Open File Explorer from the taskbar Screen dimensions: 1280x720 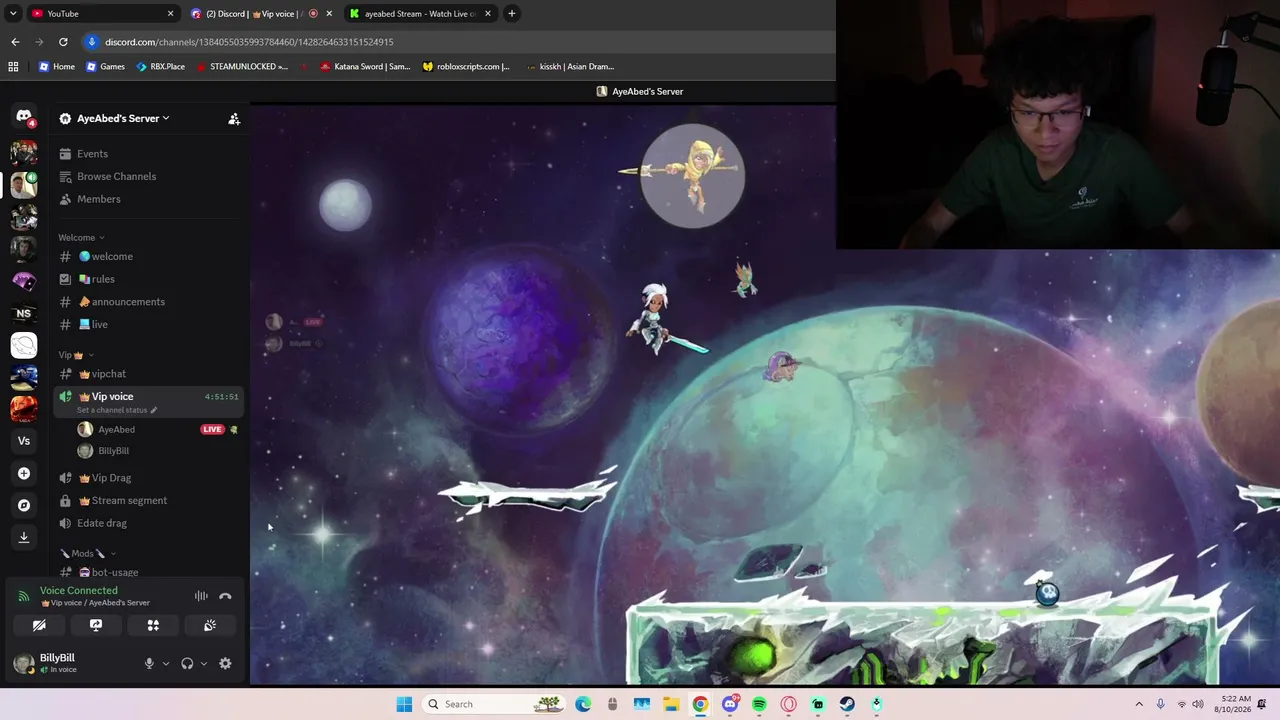pyautogui.click(x=670, y=704)
